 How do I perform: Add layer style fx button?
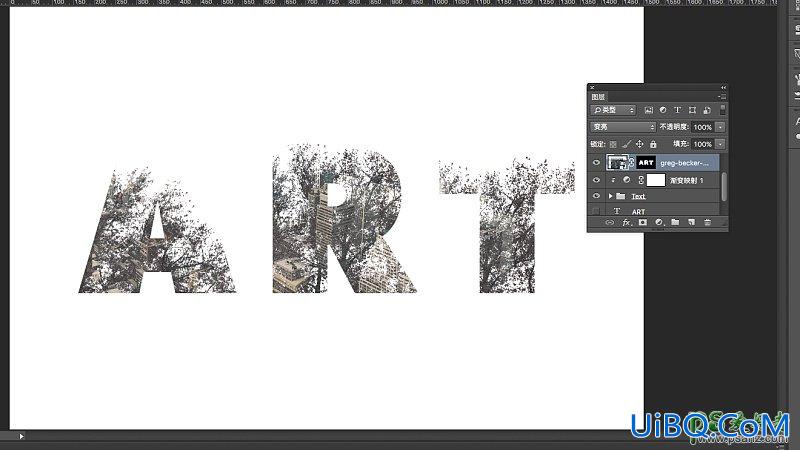(626, 222)
